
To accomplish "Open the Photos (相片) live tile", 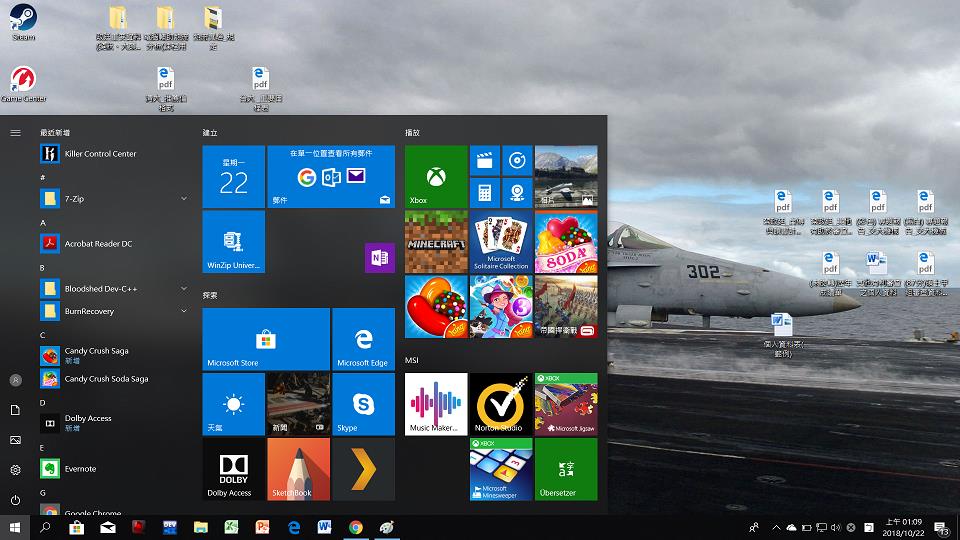I will pos(566,176).
